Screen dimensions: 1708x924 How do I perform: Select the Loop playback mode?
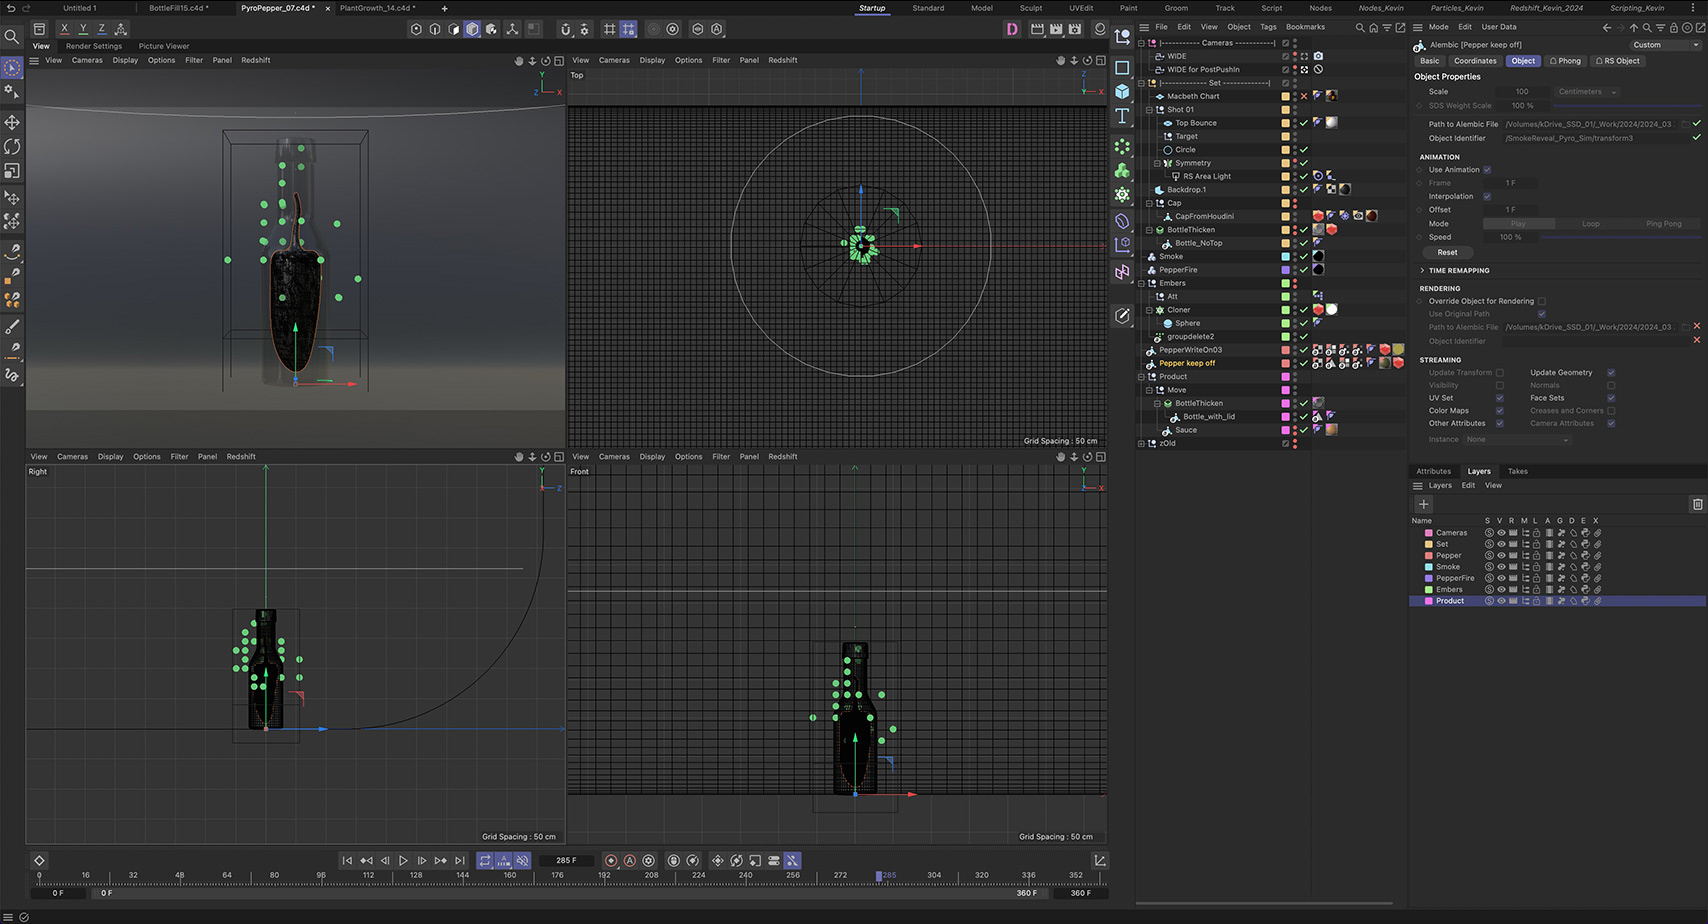click(1590, 224)
